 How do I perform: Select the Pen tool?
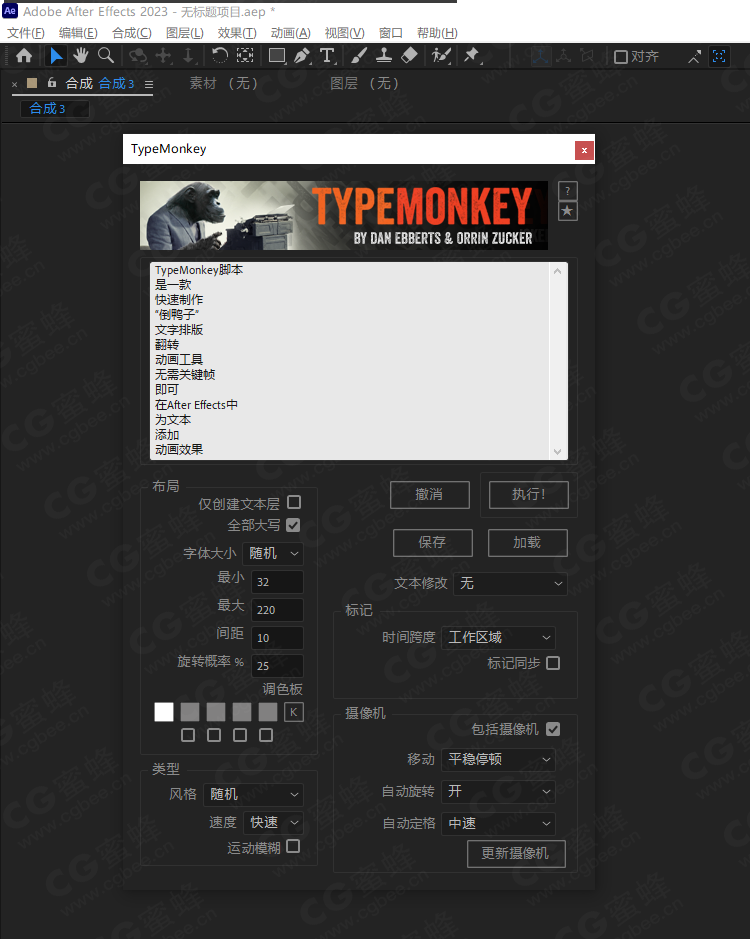pyautogui.click(x=303, y=56)
